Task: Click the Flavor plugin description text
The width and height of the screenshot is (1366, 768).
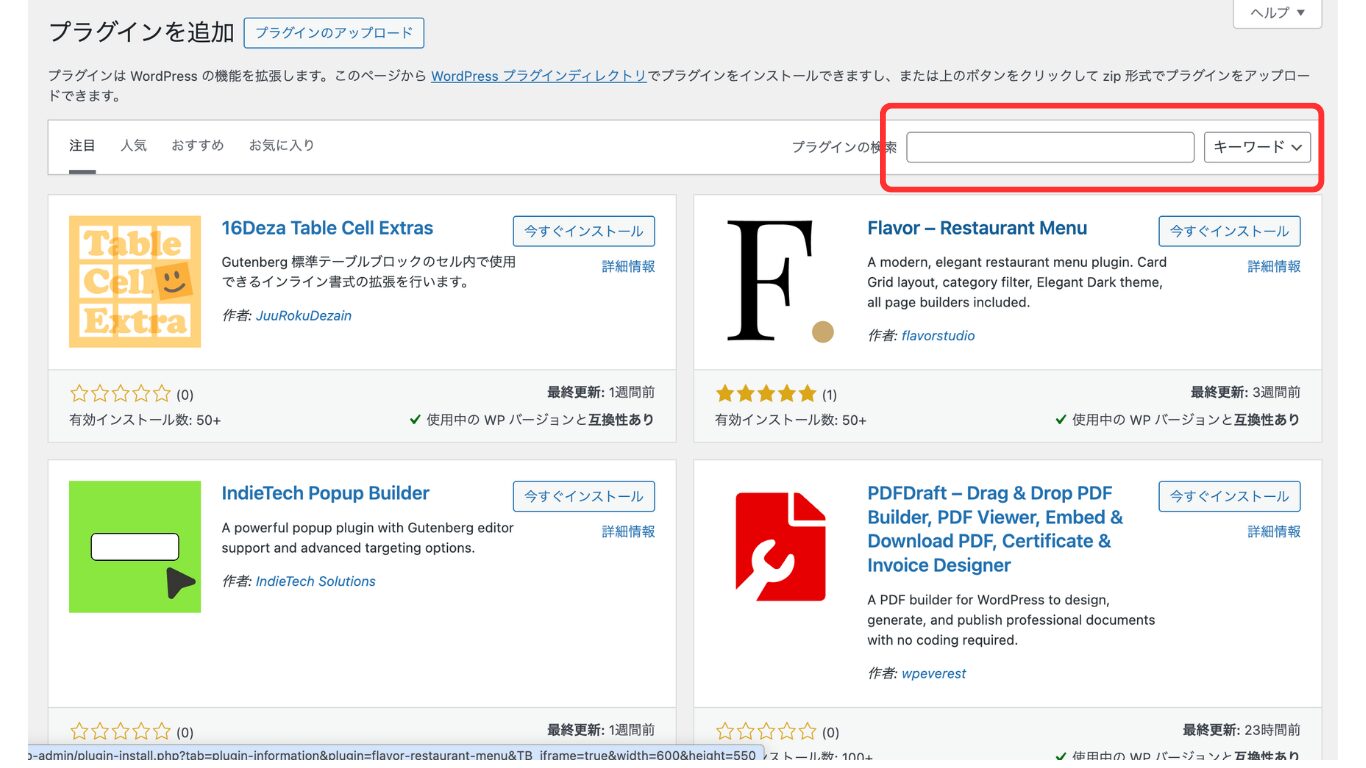Action: [x=1017, y=282]
